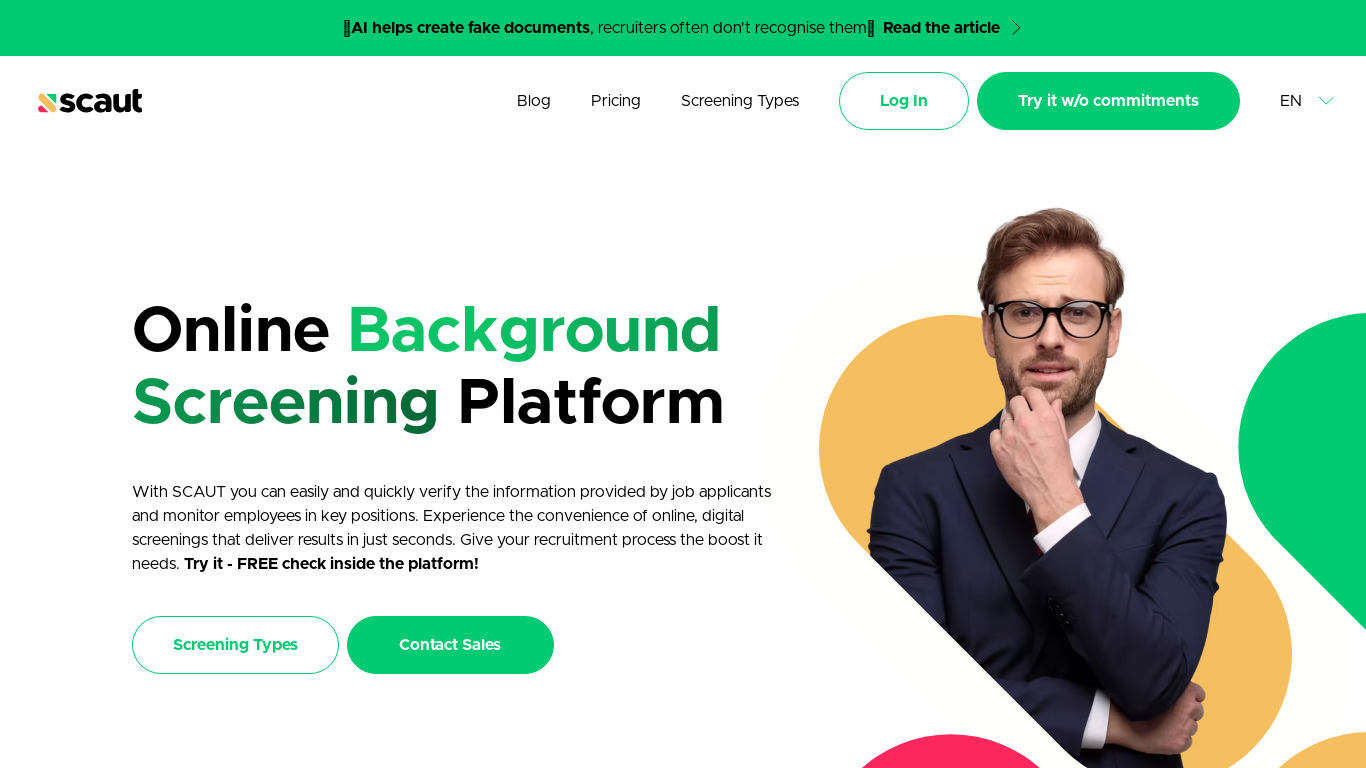Click the Log In button
1366x768 pixels.
point(904,101)
